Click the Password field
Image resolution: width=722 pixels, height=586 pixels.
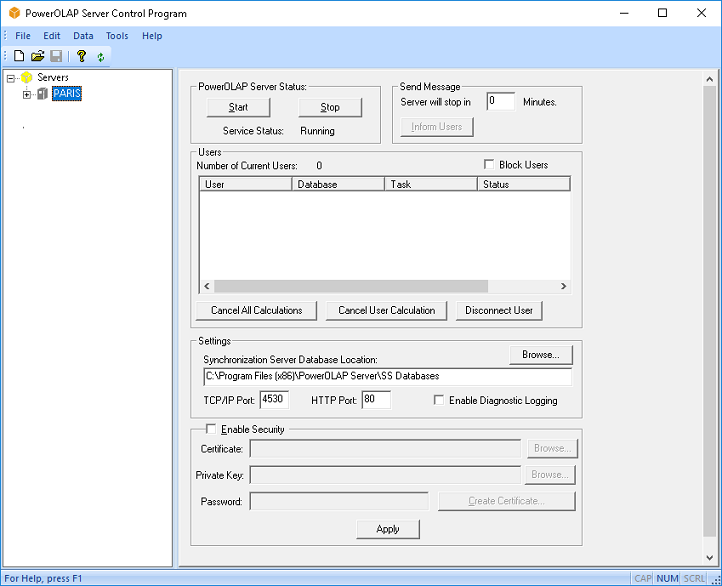click(x=339, y=501)
